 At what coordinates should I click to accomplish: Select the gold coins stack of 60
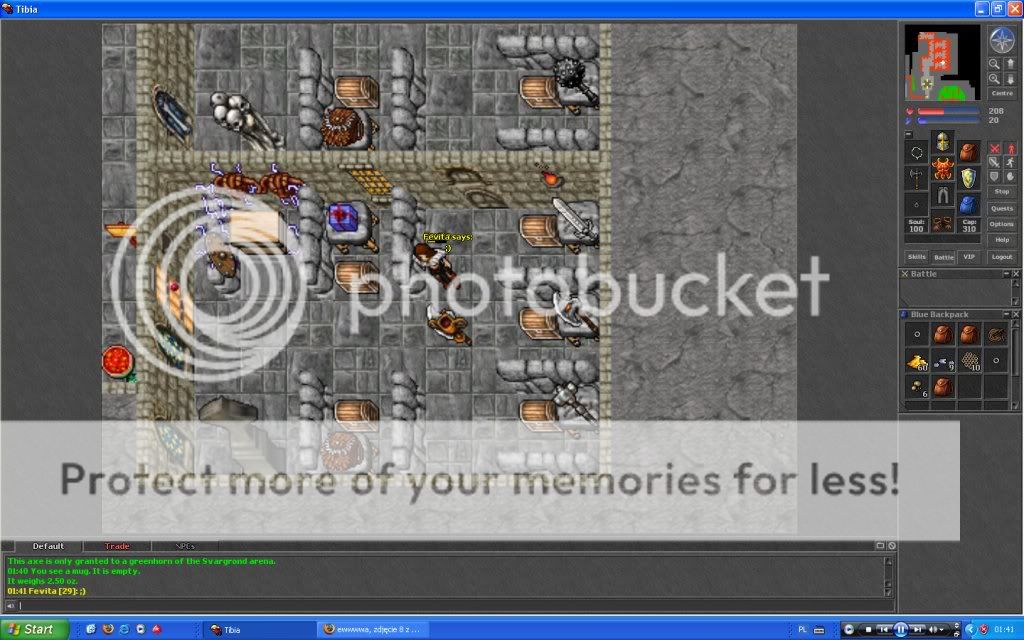tap(917, 360)
